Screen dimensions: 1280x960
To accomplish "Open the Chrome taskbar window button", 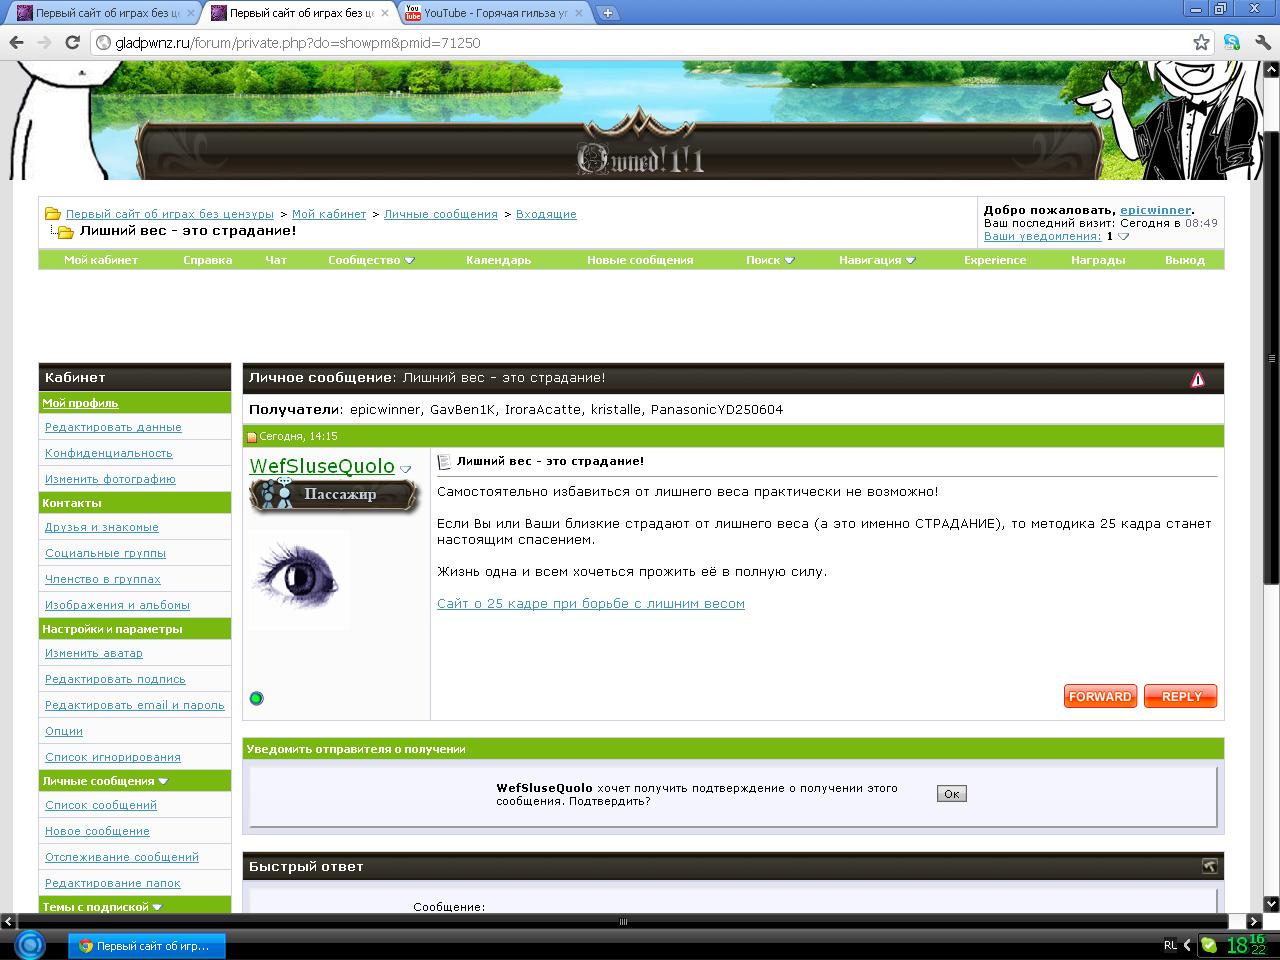I will 146,946.
